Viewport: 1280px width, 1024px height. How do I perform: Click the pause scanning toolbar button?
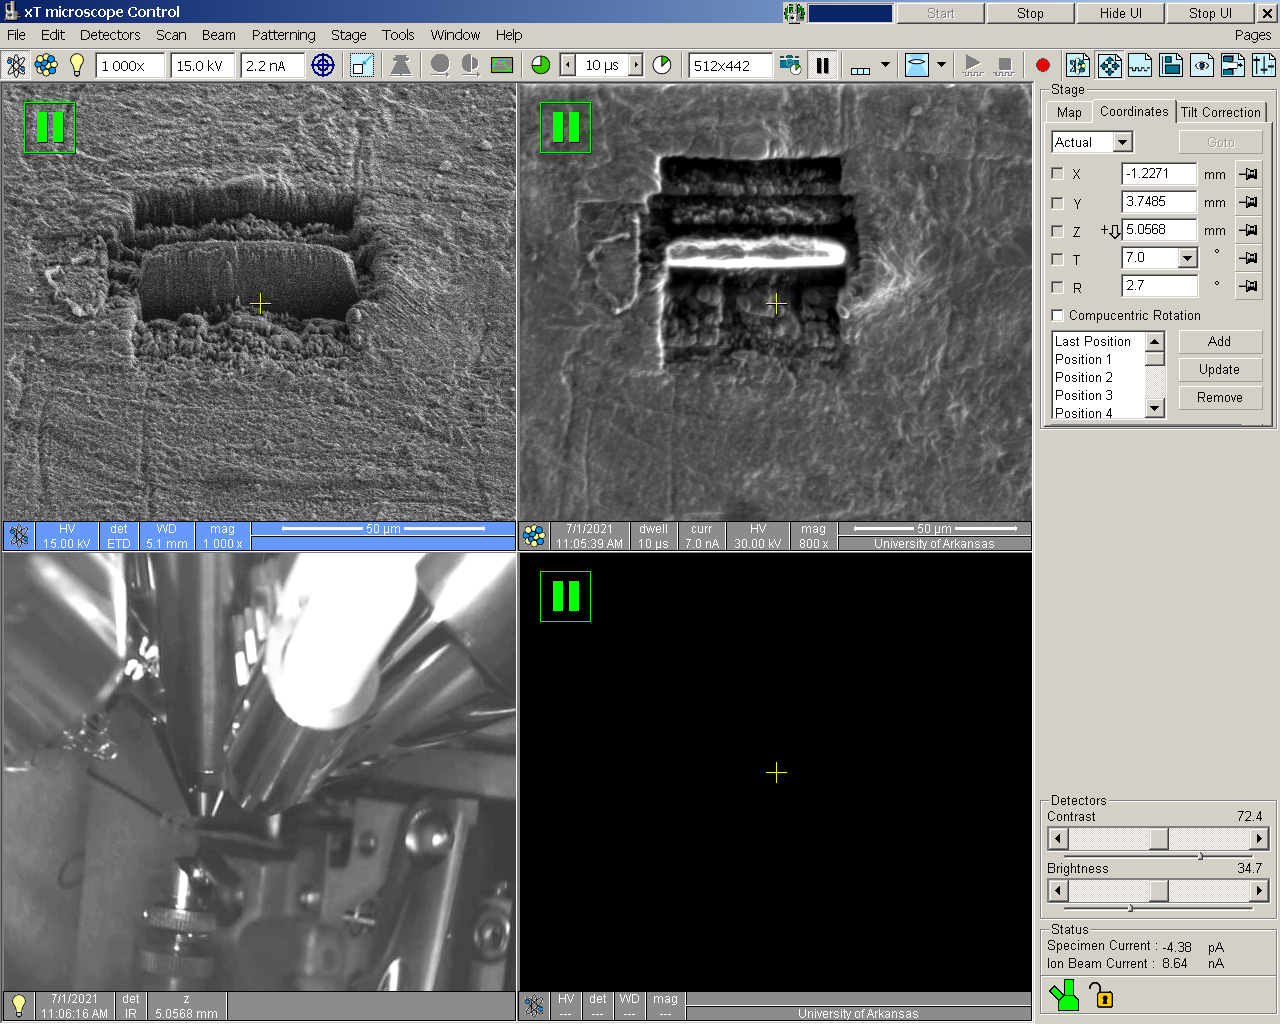[822, 66]
